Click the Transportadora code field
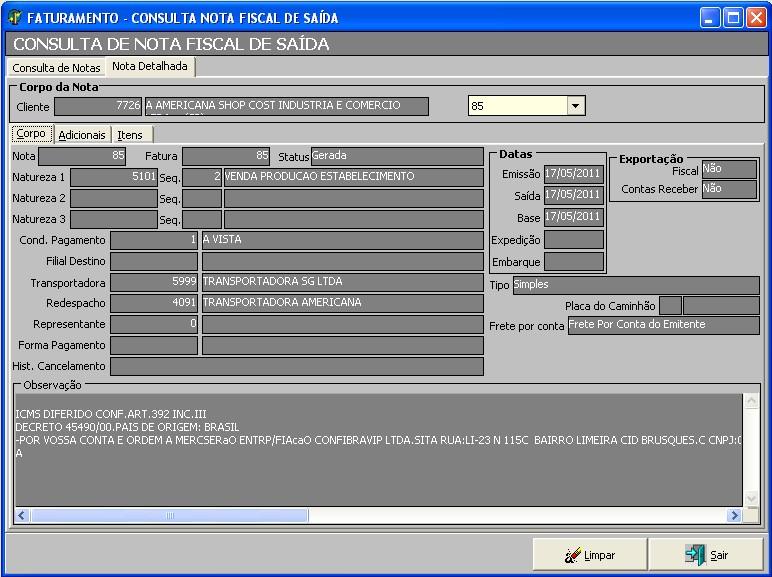Viewport: 772px width, 577px height. 154,282
